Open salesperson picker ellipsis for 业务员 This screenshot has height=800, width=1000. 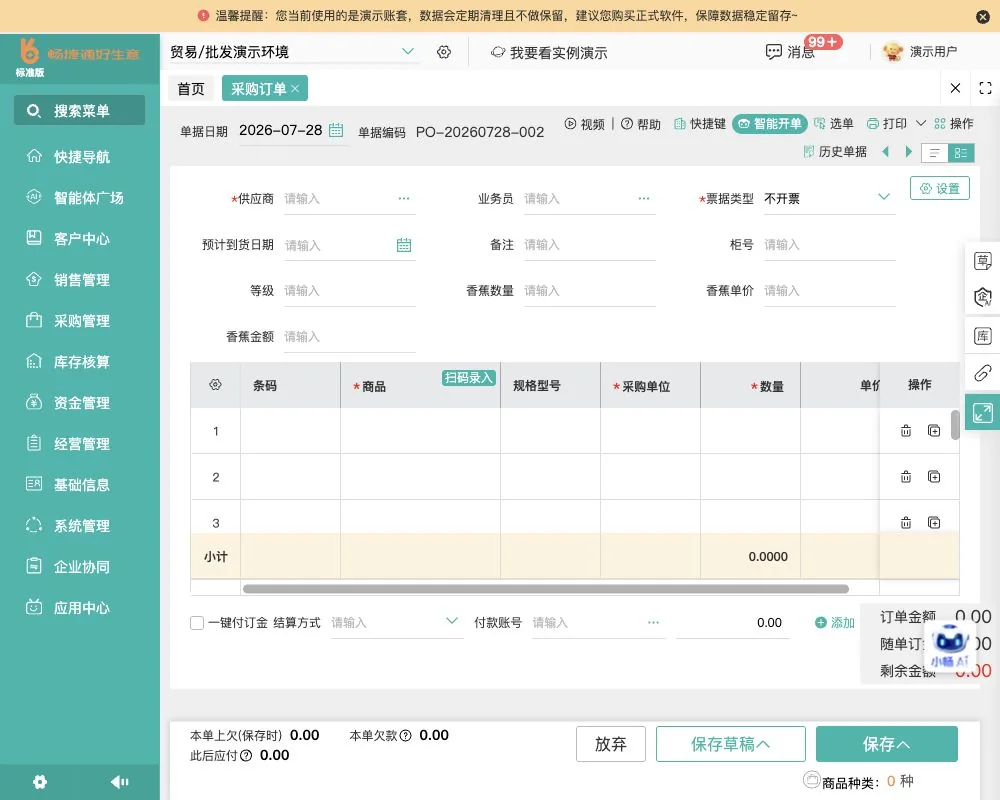coord(643,198)
